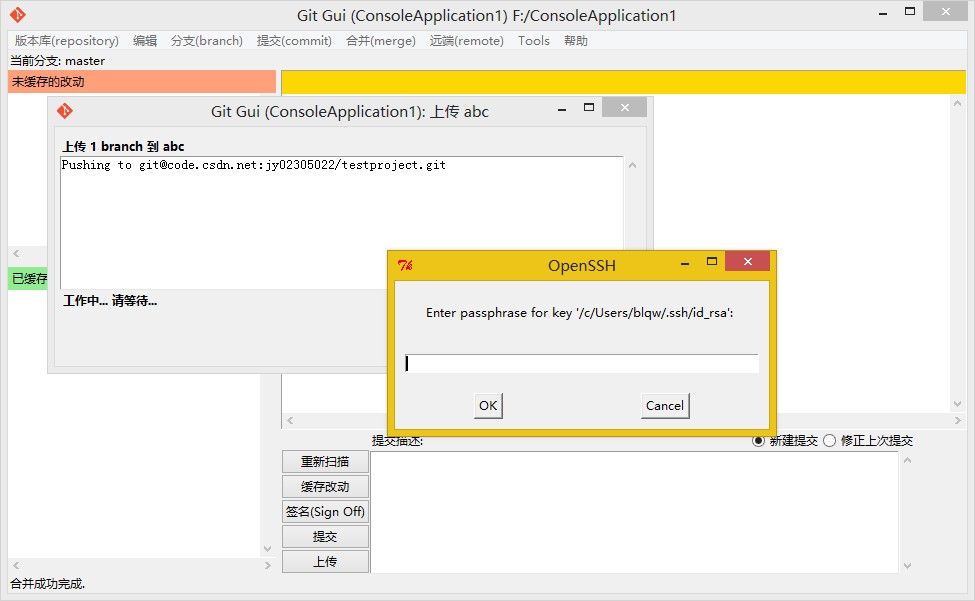Screen dimensions: 975x601
Task: Maximize the main Git Gui window
Action: point(910,11)
